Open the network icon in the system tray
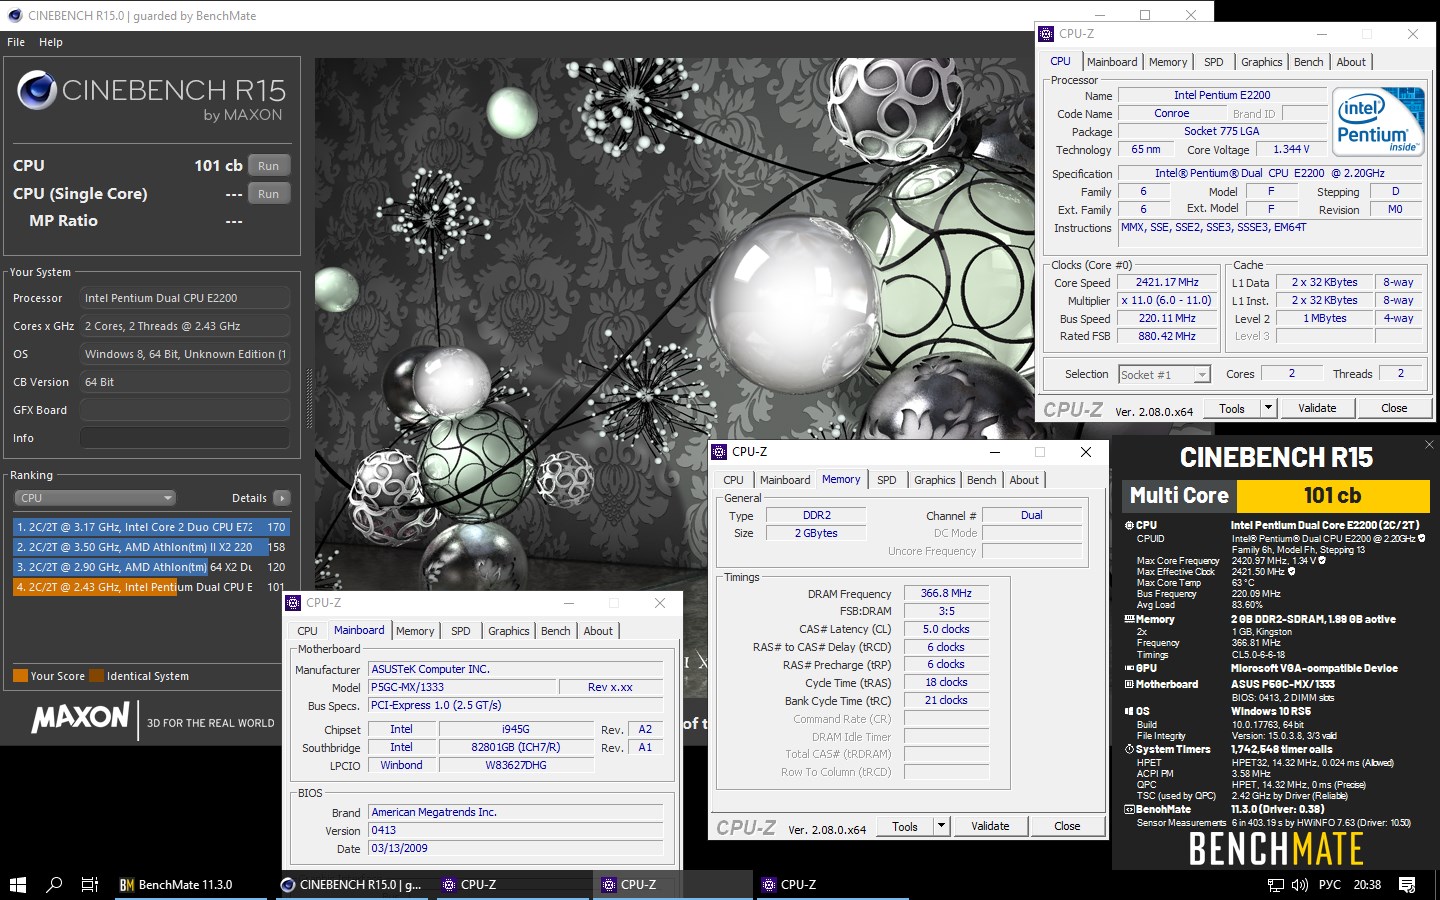1440x900 pixels. 1276,885
